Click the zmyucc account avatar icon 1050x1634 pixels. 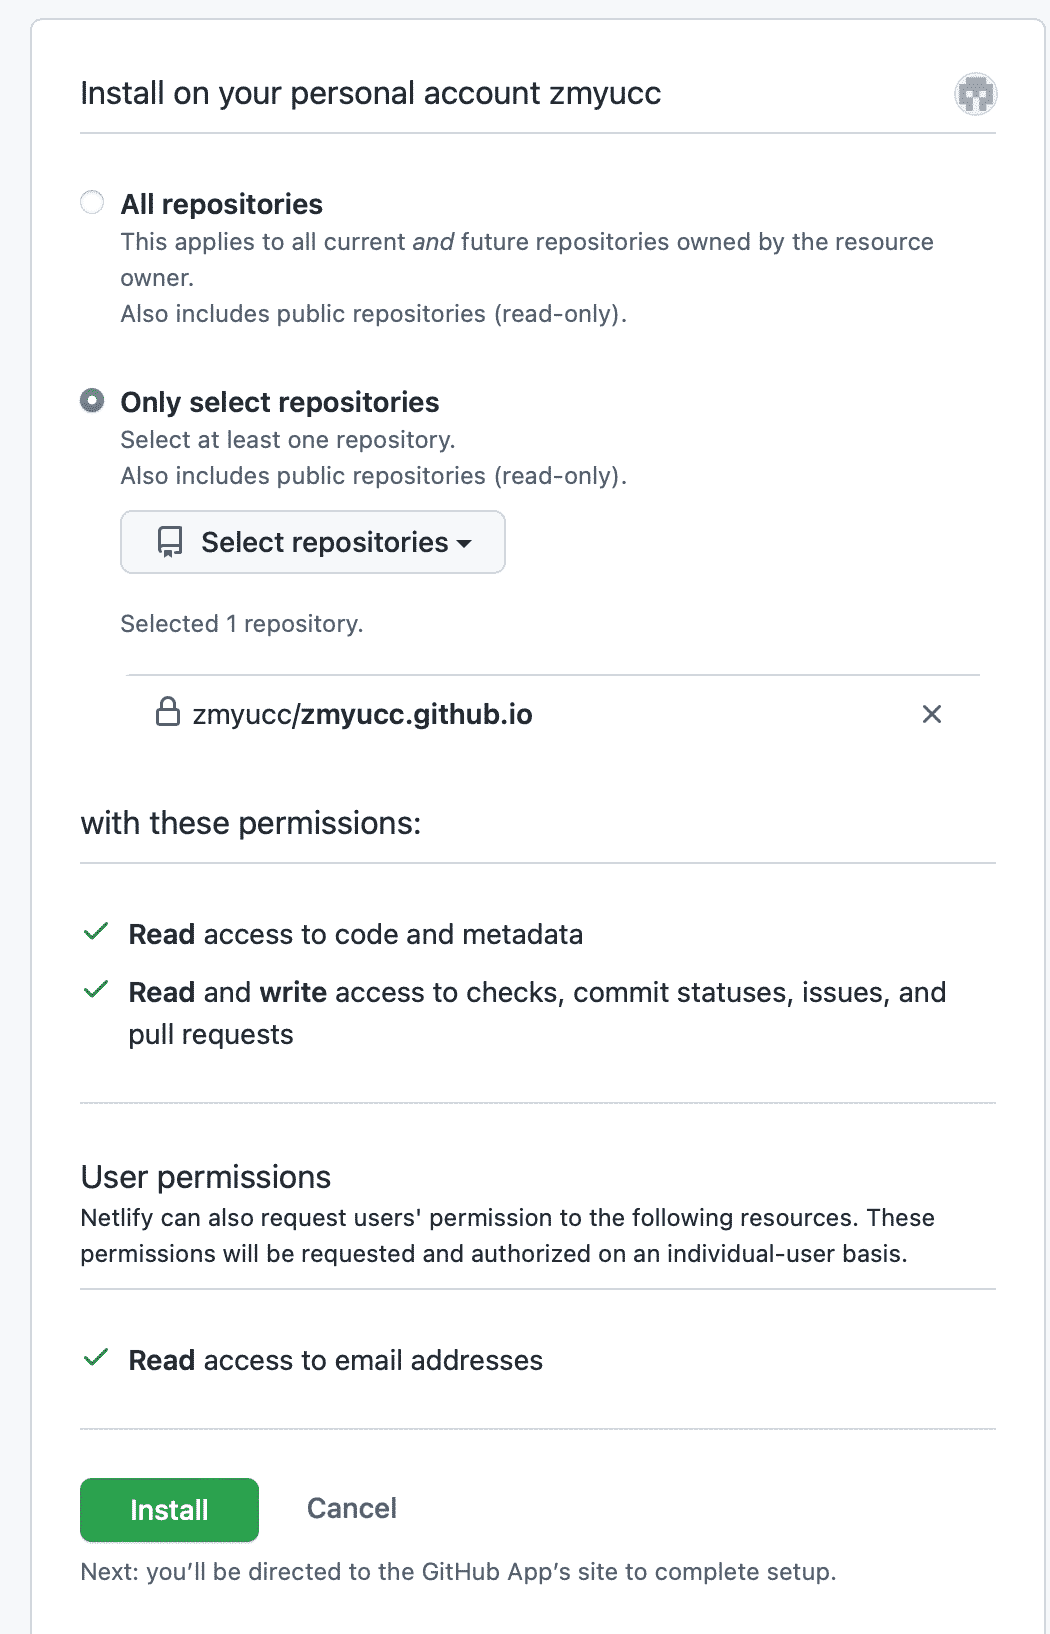point(975,95)
